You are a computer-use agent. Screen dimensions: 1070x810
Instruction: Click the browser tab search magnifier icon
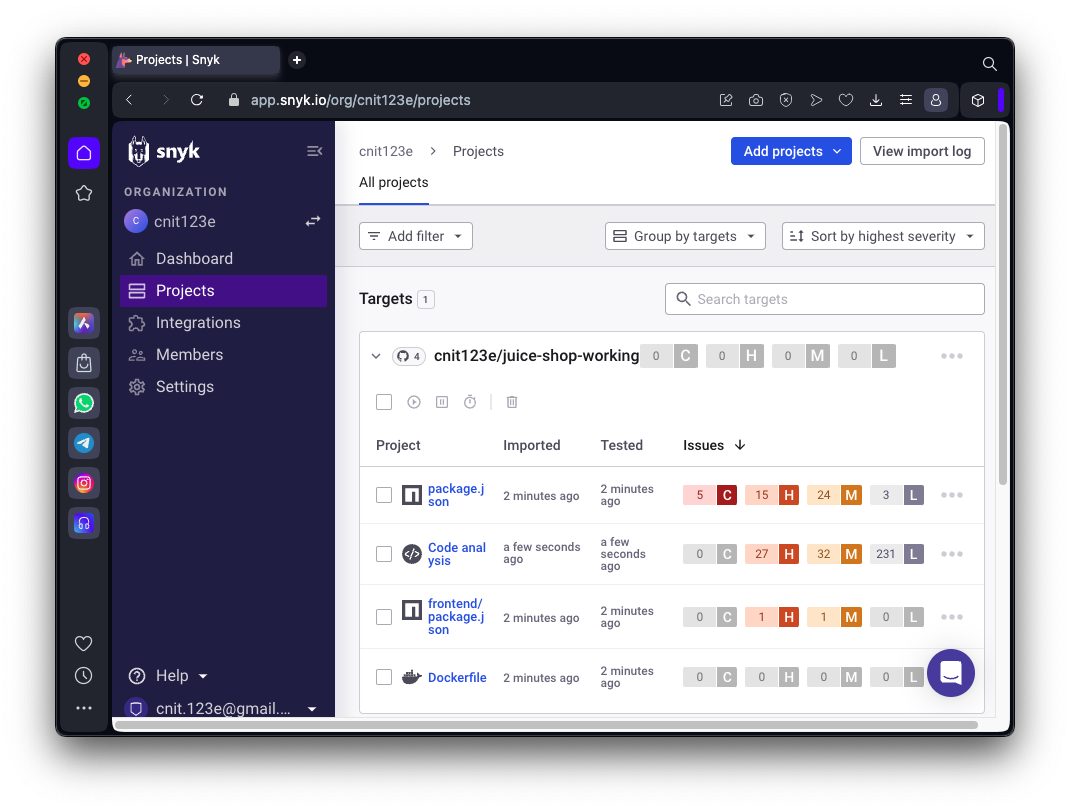[x=989, y=63]
